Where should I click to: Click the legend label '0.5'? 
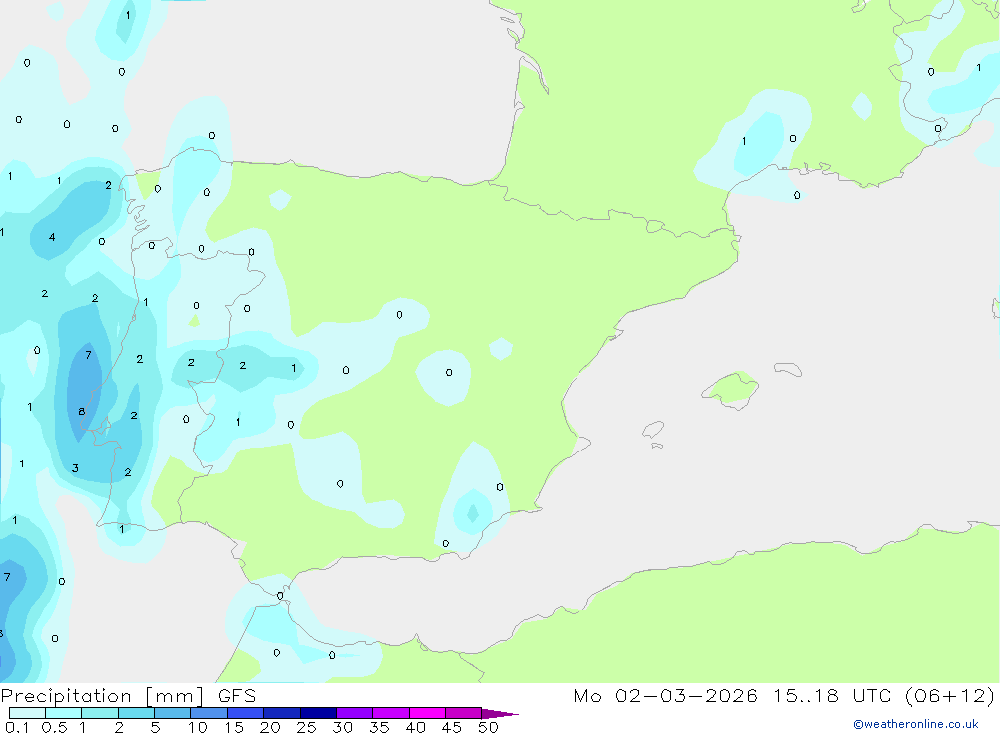pyautogui.click(x=54, y=727)
